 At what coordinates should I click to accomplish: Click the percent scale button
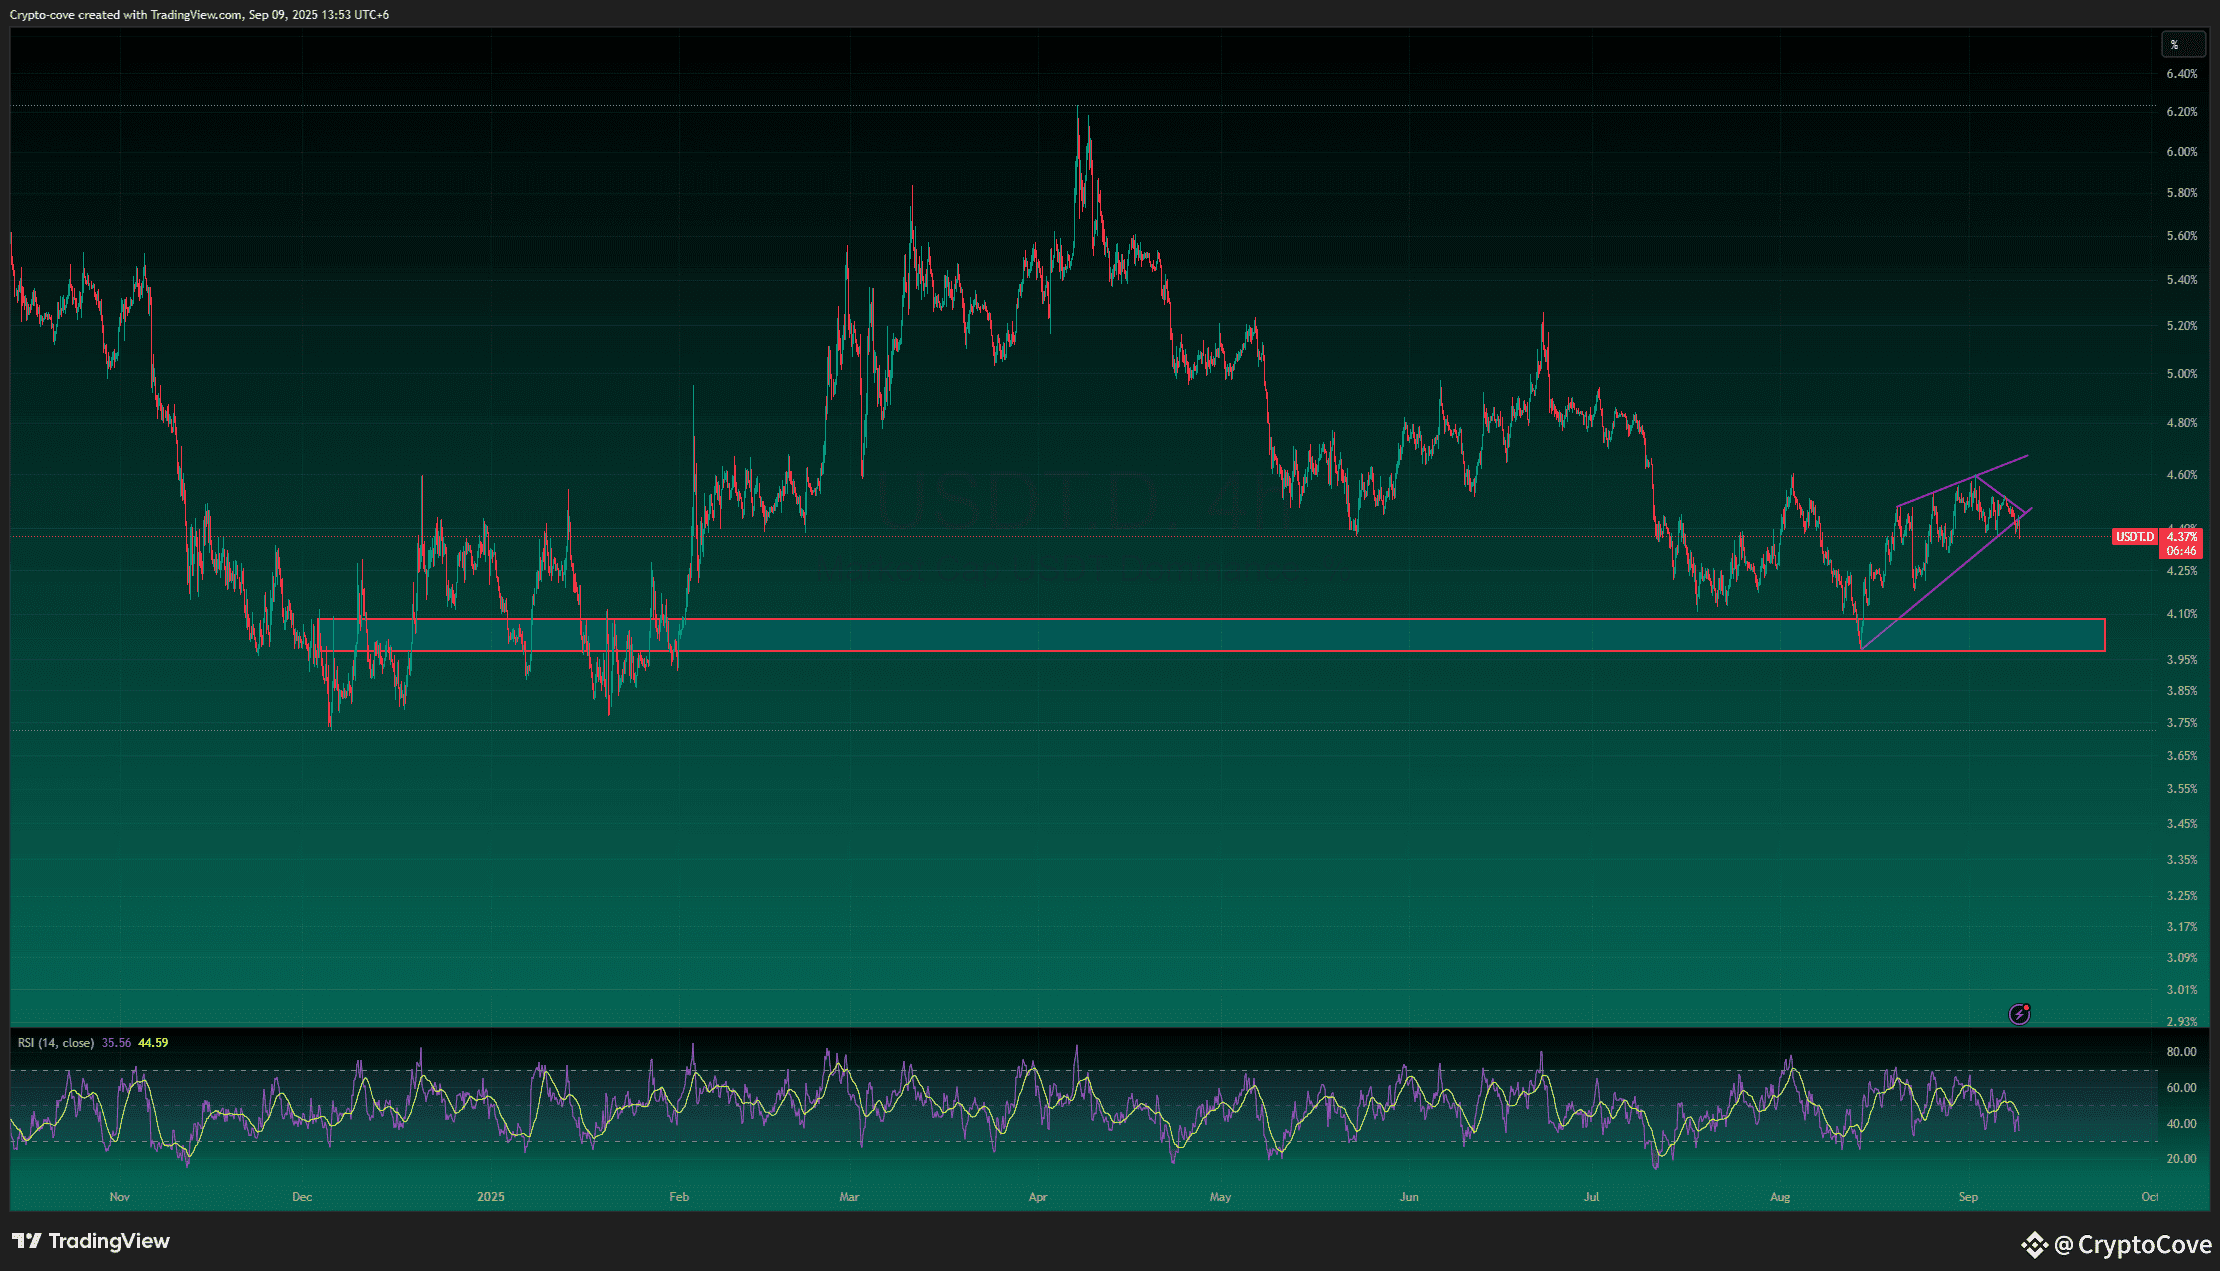(x=2182, y=44)
